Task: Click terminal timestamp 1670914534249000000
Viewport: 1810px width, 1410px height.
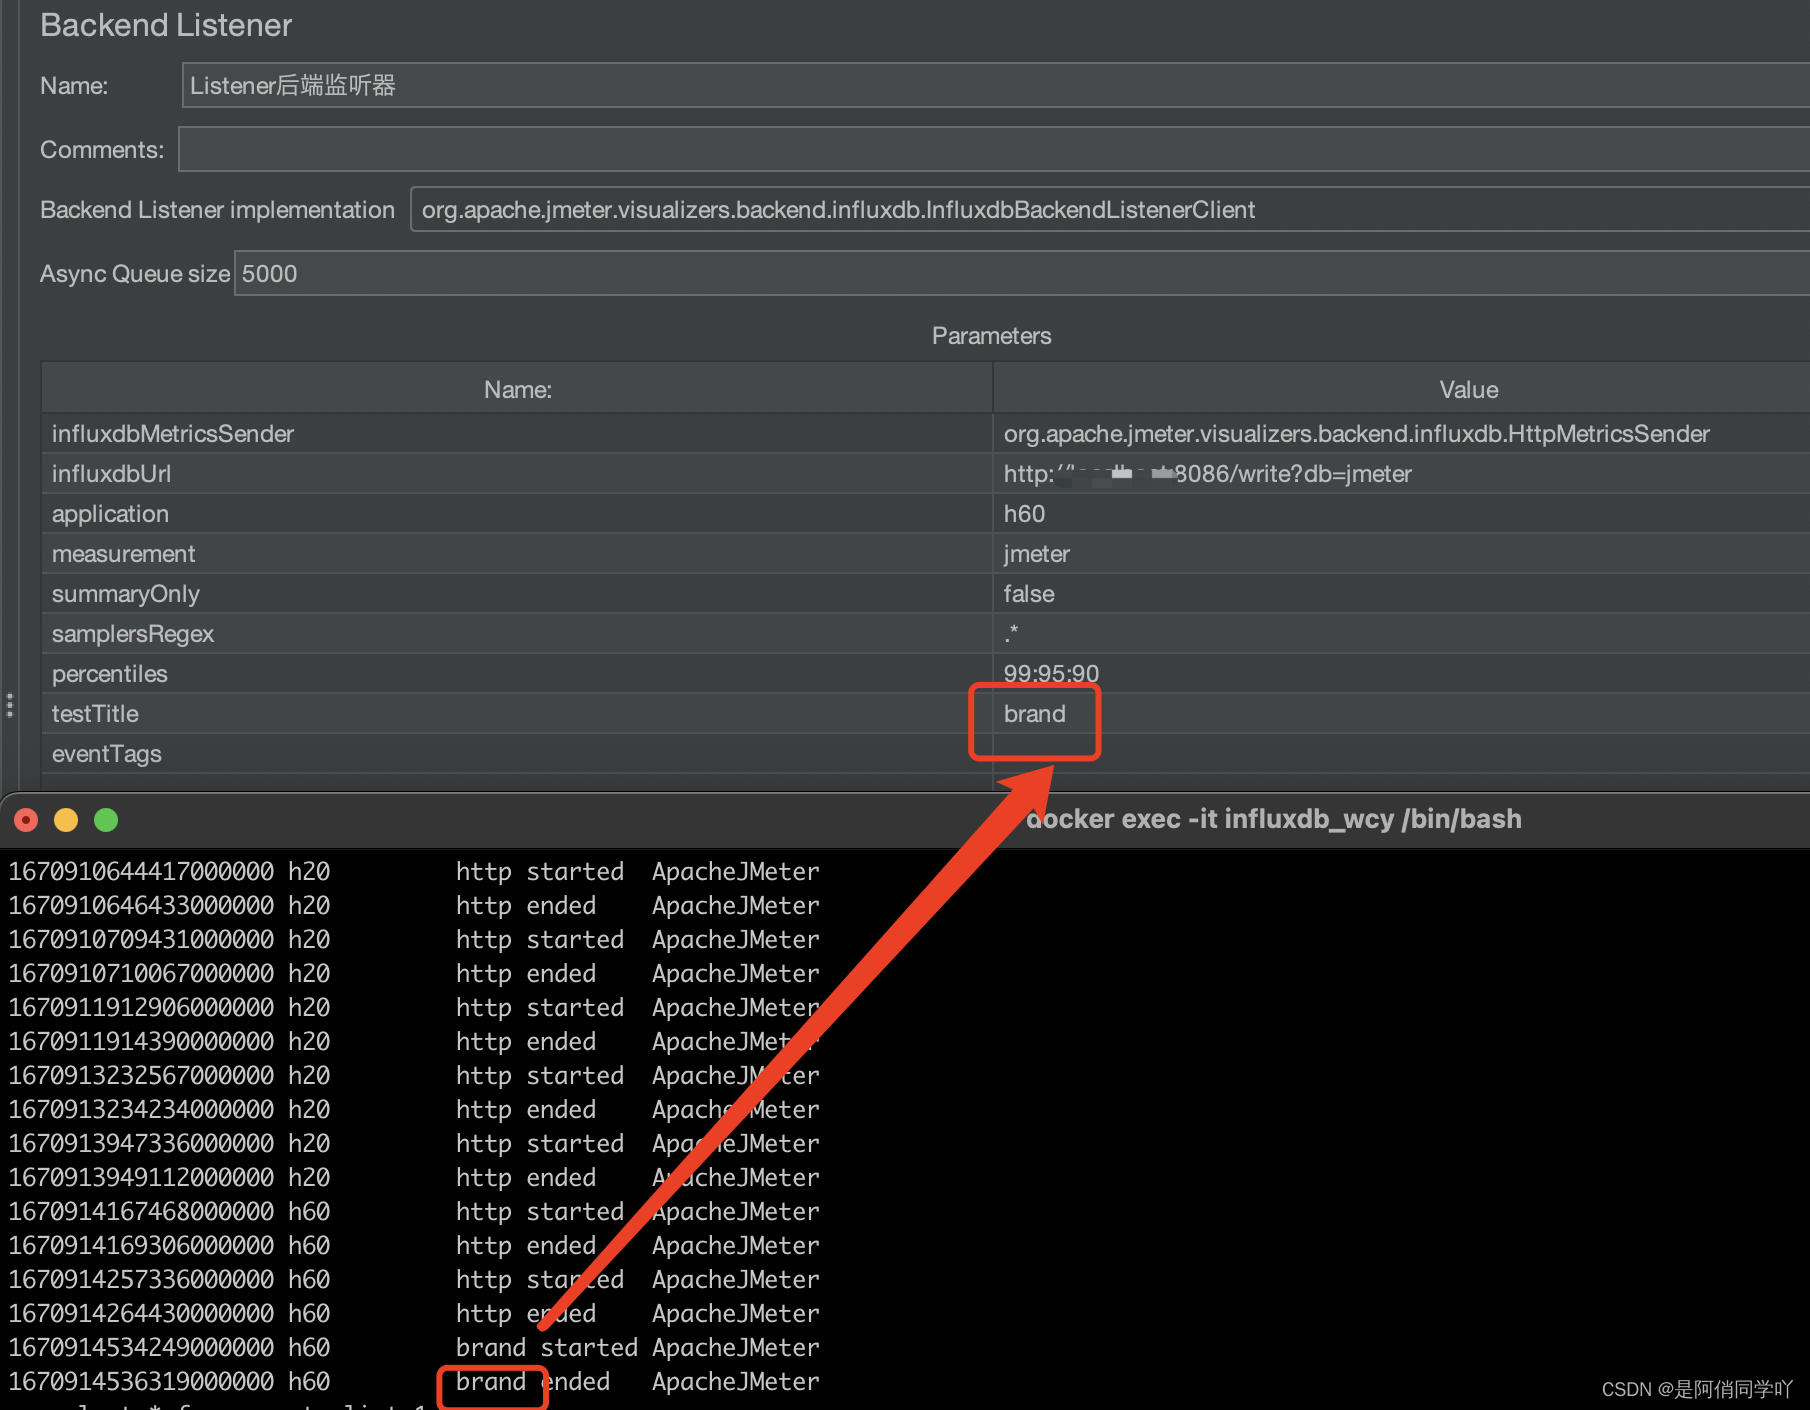Action: (141, 1348)
